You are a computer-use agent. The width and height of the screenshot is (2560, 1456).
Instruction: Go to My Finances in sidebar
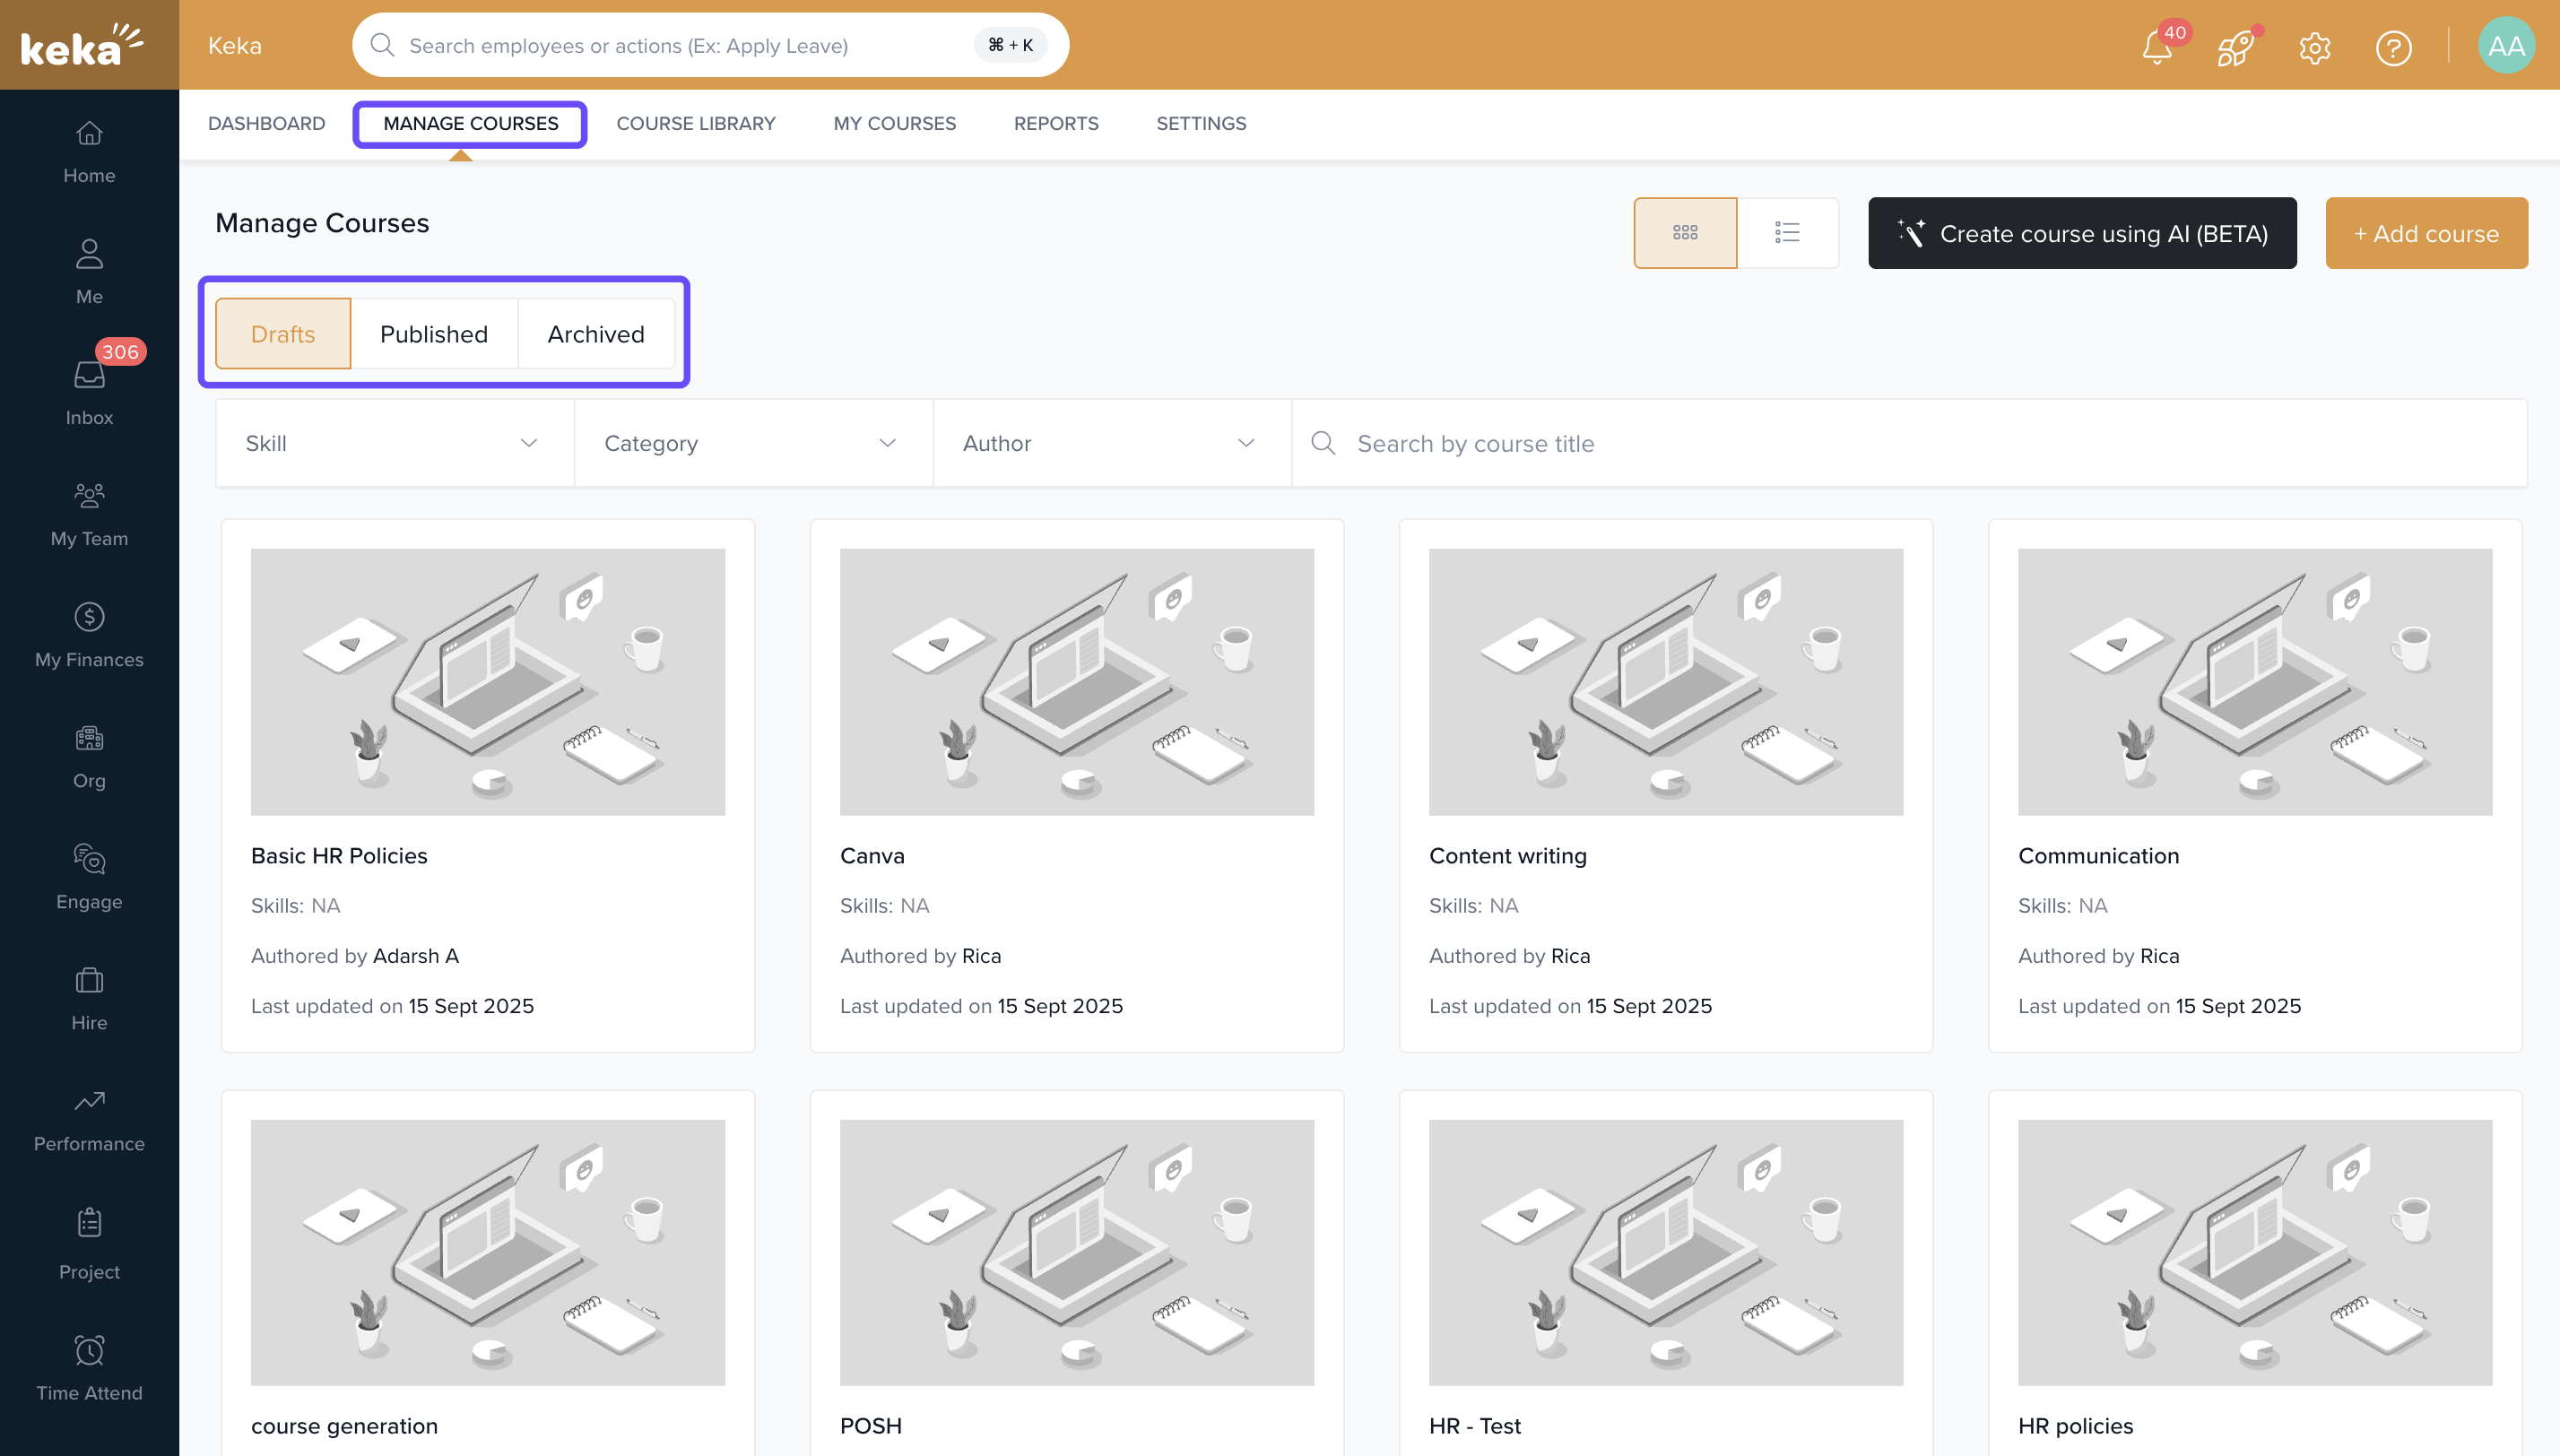89,634
